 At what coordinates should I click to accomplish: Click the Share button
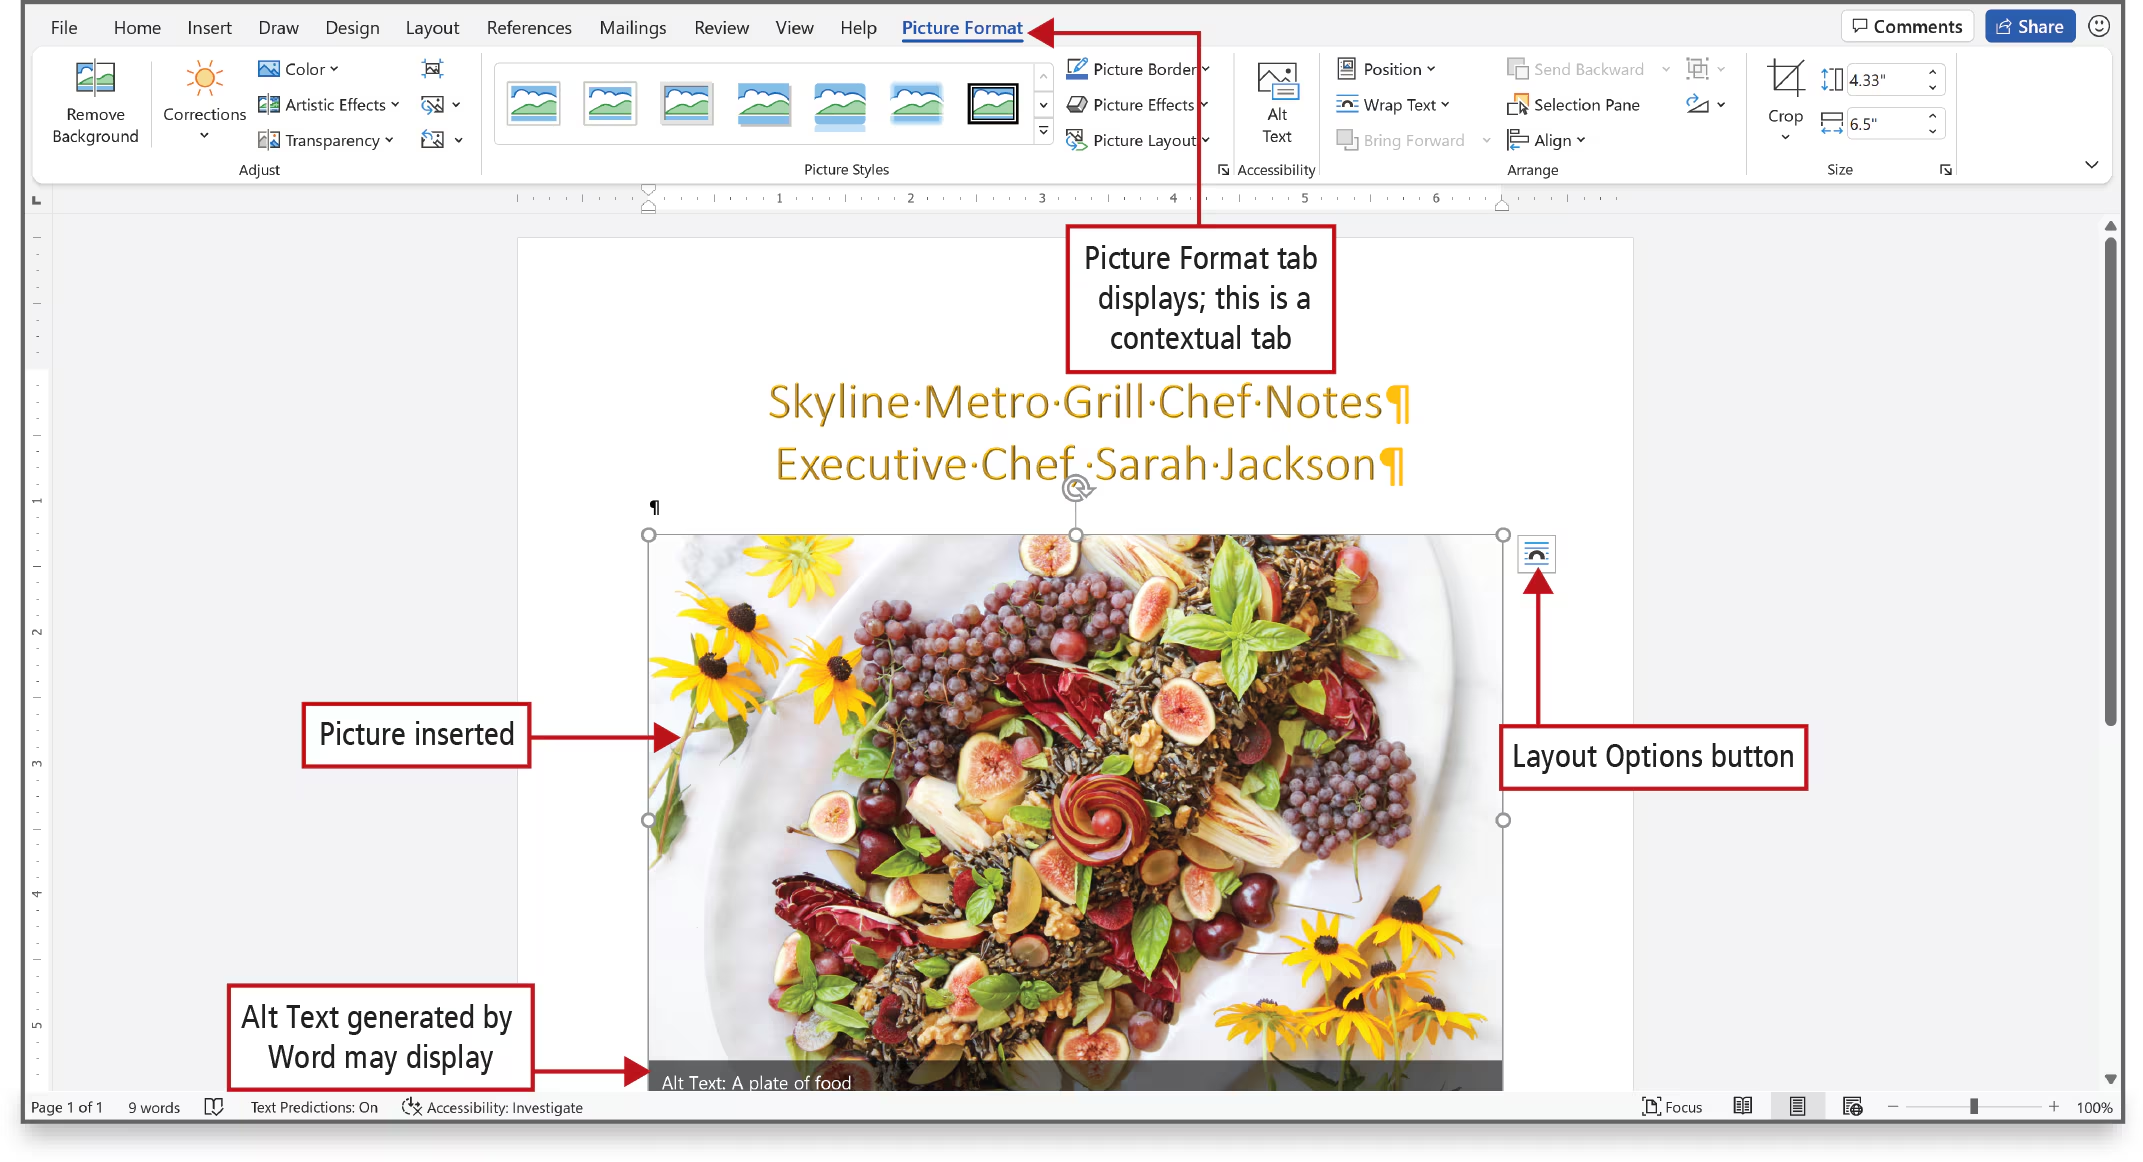tap(2030, 27)
